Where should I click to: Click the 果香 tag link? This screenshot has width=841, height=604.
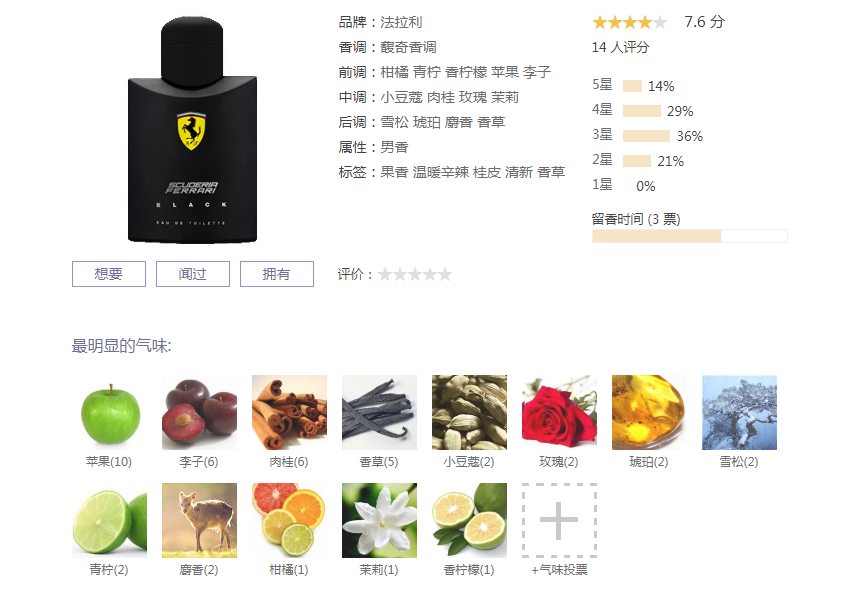(x=394, y=172)
